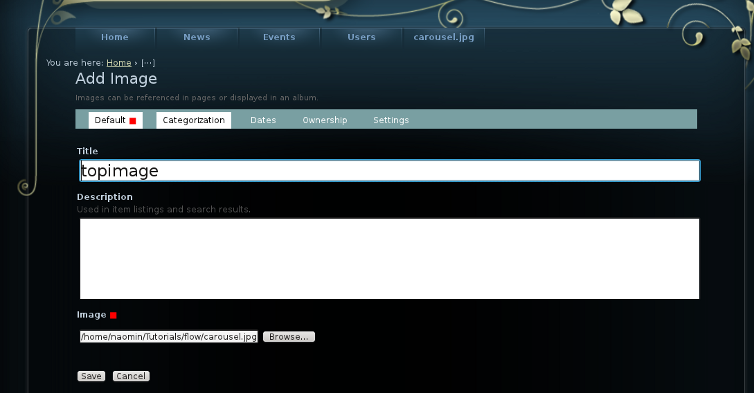This screenshot has height=393, width=754.
Task: Open the Users navigation tab
Action: [x=361, y=38]
